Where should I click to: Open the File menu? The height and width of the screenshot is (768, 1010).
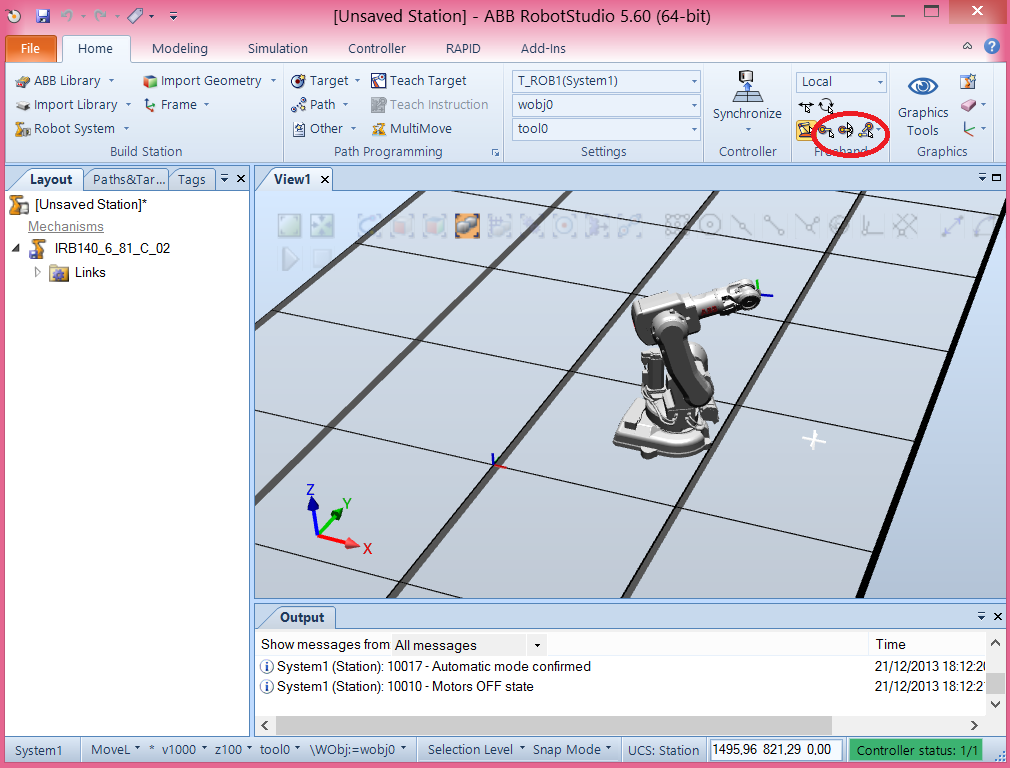pos(30,47)
